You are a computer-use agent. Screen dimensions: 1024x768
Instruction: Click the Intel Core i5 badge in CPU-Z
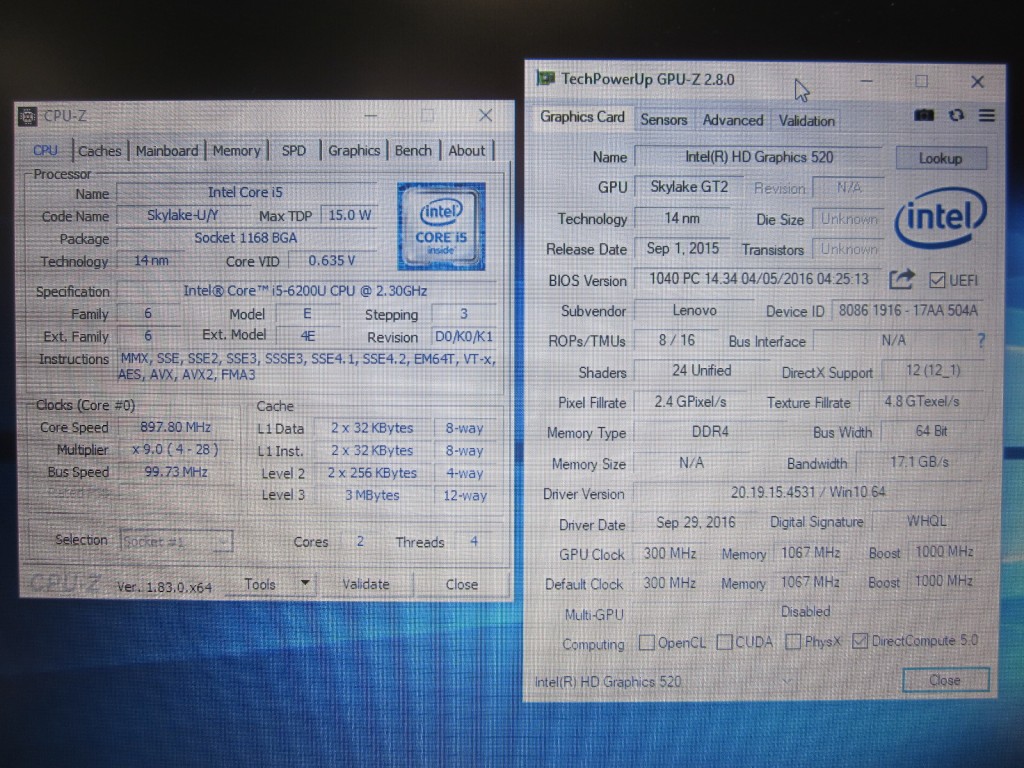[x=441, y=226]
